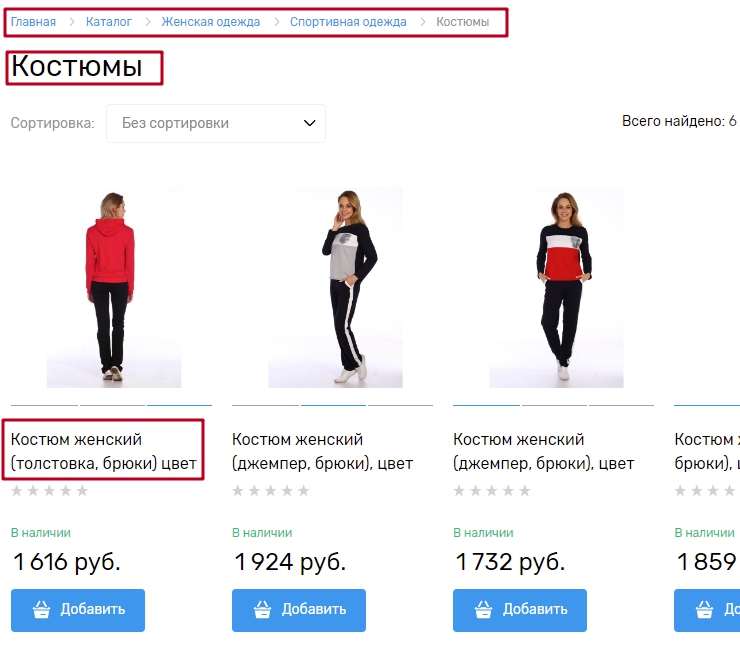Open the red-white-navy jumper costume image
This screenshot has width=740, height=656.
coord(556,287)
